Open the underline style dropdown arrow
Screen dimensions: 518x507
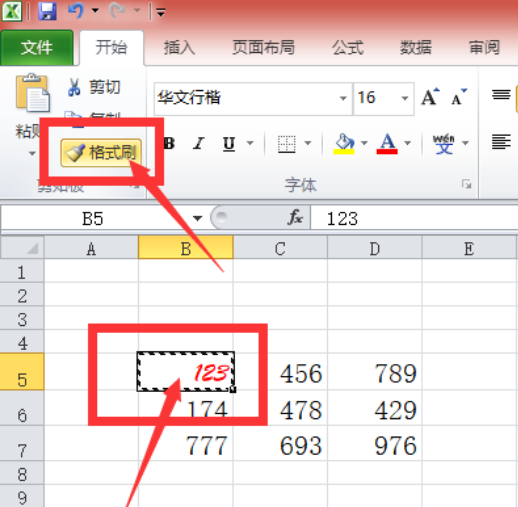point(250,143)
